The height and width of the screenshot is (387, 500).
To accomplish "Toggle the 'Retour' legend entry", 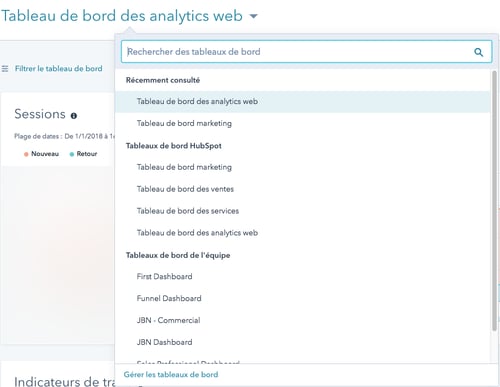I will tap(83, 154).
